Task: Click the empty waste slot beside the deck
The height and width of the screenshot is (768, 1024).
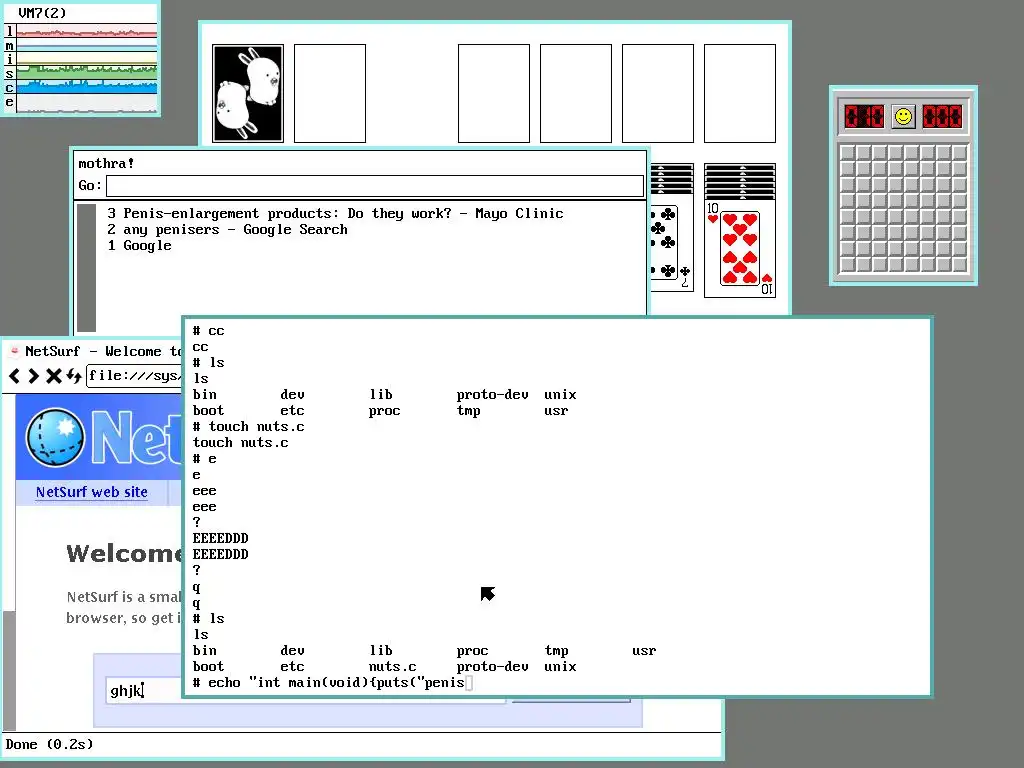Action: tap(330, 93)
